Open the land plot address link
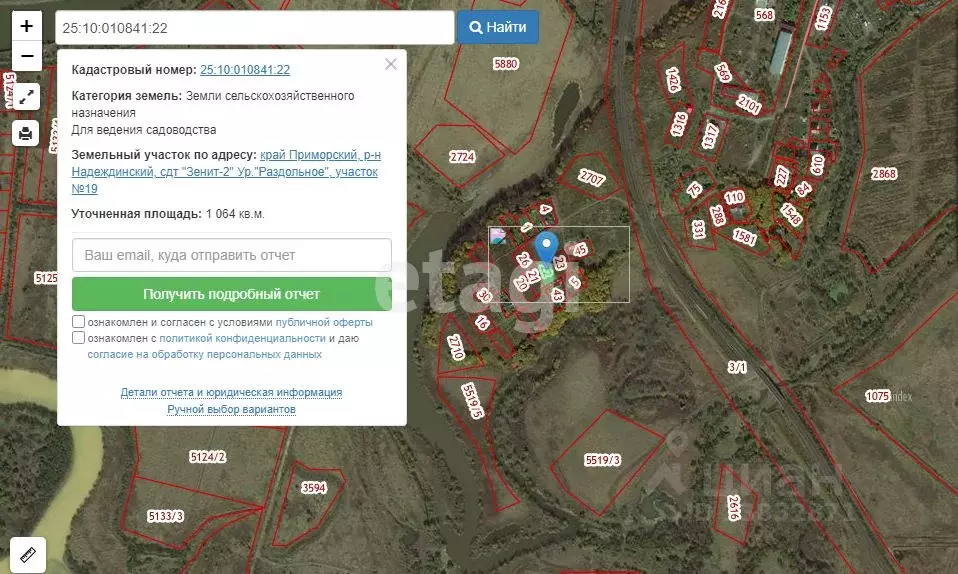This screenshot has height=574, width=958. point(226,172)
